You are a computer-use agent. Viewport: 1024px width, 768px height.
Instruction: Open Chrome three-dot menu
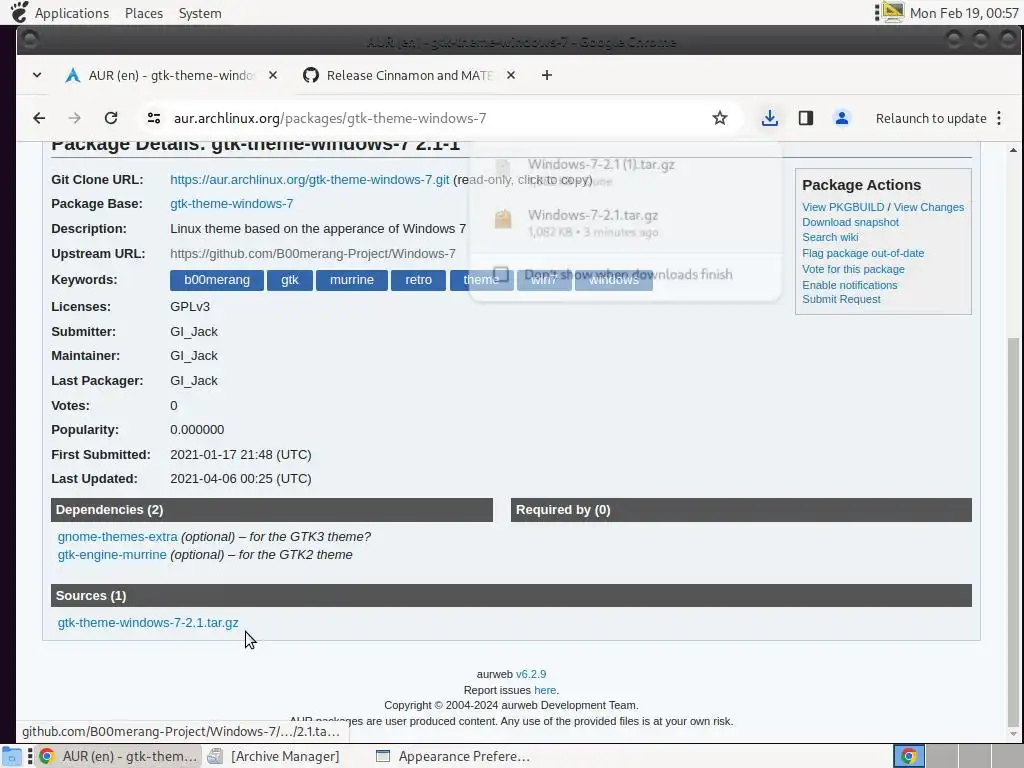coord(999,118)
